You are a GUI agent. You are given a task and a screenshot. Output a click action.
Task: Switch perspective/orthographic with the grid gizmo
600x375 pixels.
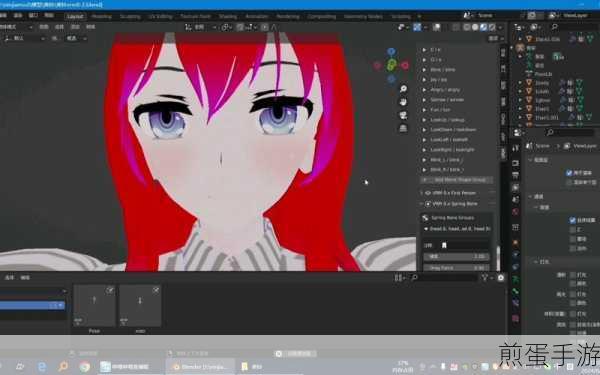pyautogui.click(x=403, y=128)
